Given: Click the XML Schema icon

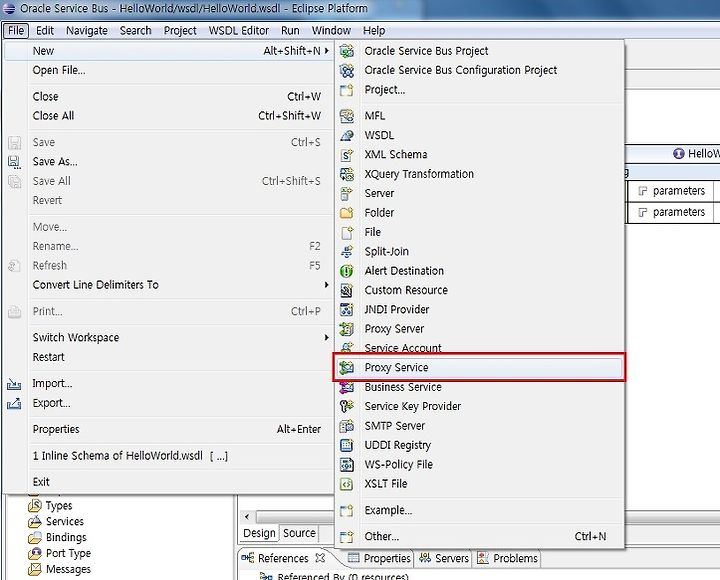Looking at the screenshot, I should coord(347,155).
